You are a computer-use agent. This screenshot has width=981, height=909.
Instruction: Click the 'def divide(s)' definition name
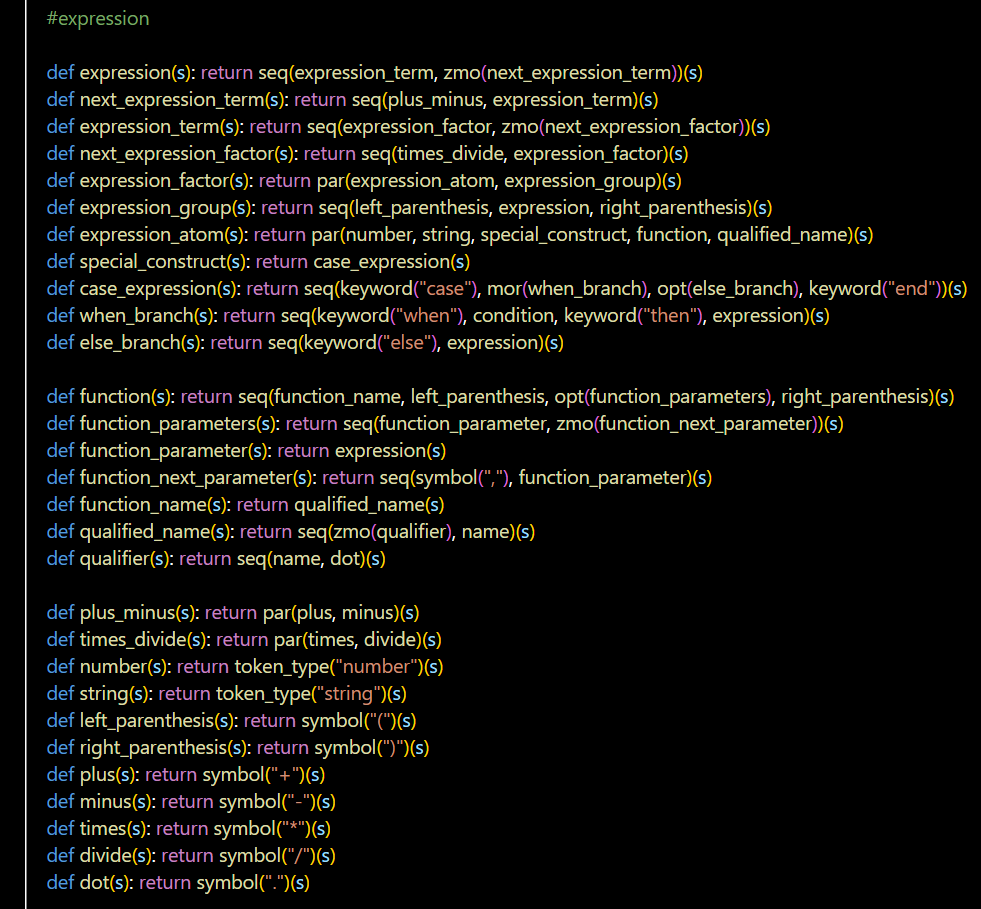(x=106, y=854)
